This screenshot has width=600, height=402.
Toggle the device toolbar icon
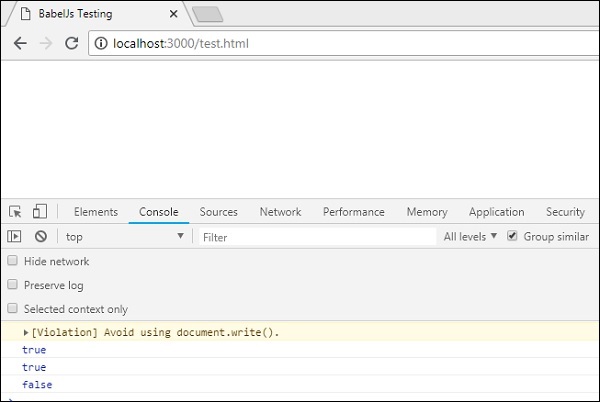(40, 212)
